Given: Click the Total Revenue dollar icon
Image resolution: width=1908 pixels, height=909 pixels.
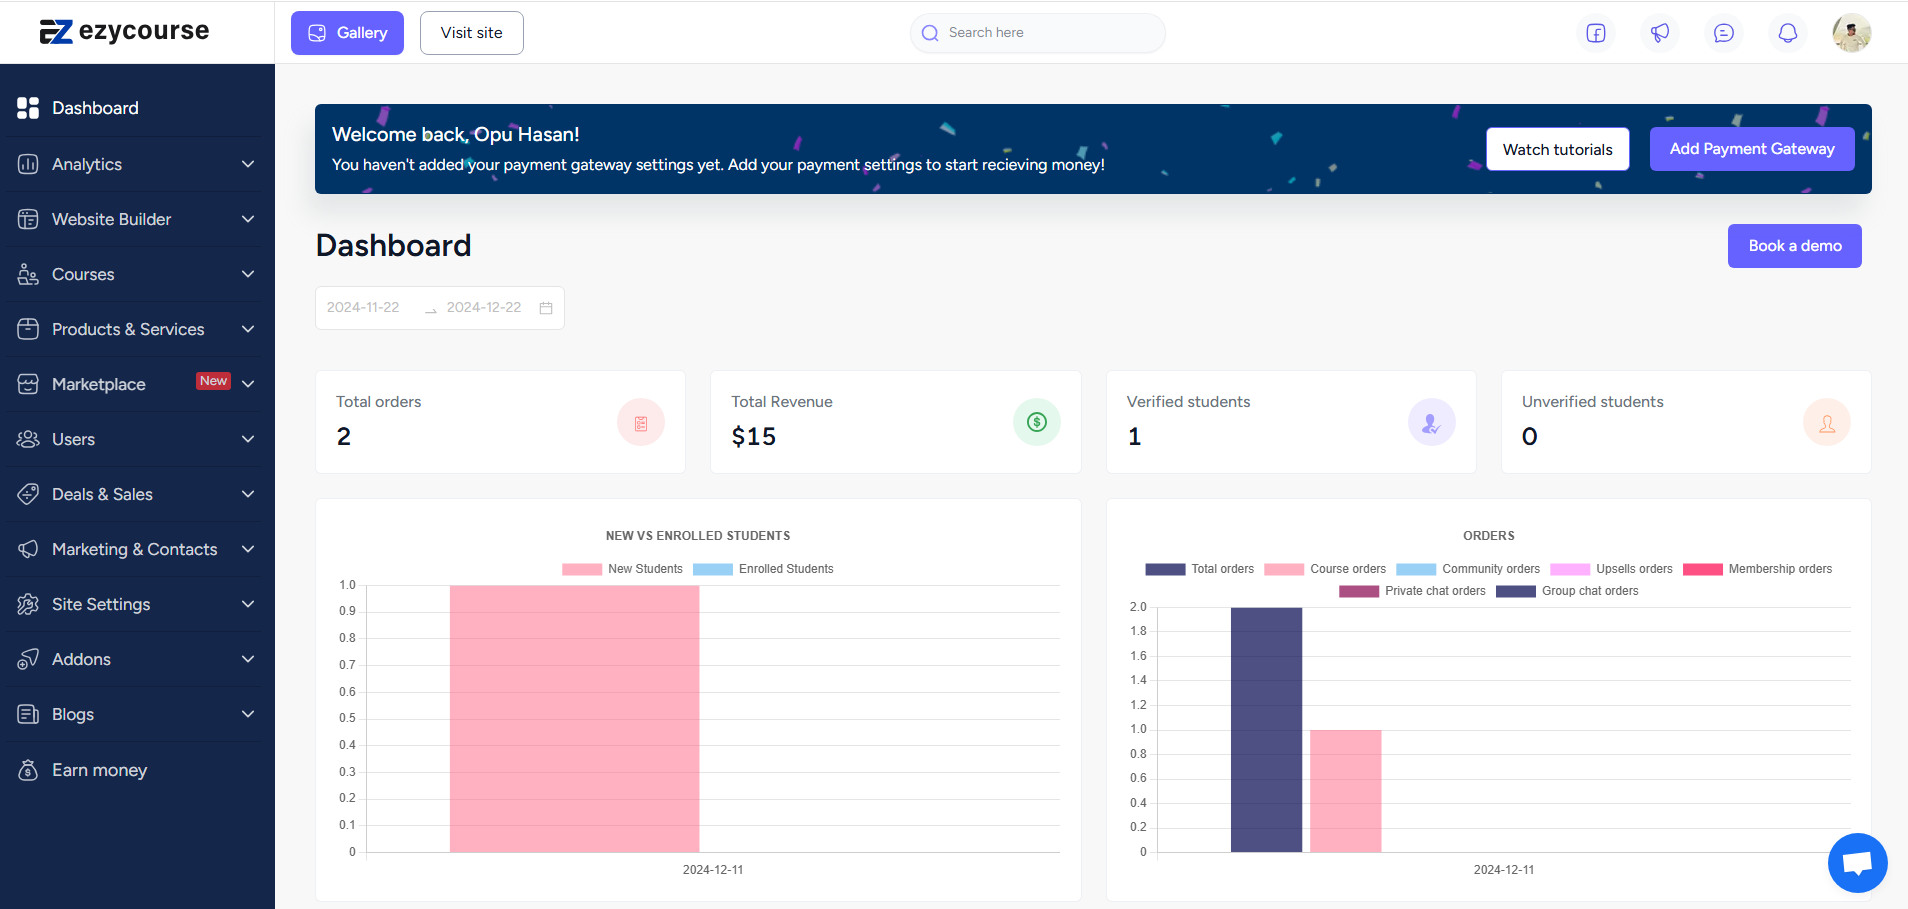Looking at the screenshot, I should [x=1037, y=422].
